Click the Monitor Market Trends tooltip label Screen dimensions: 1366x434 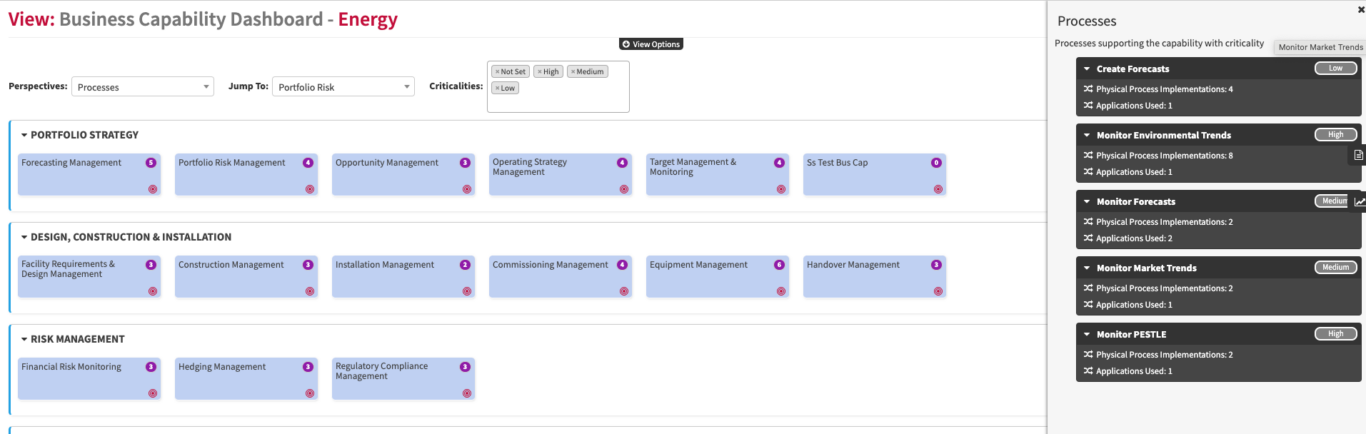pyautogui.click(x=1320, y=47)
